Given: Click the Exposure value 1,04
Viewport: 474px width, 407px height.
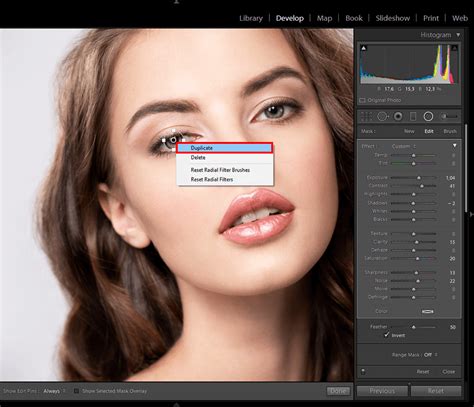Looking at the screenshot, I should (x=450, y=178).
